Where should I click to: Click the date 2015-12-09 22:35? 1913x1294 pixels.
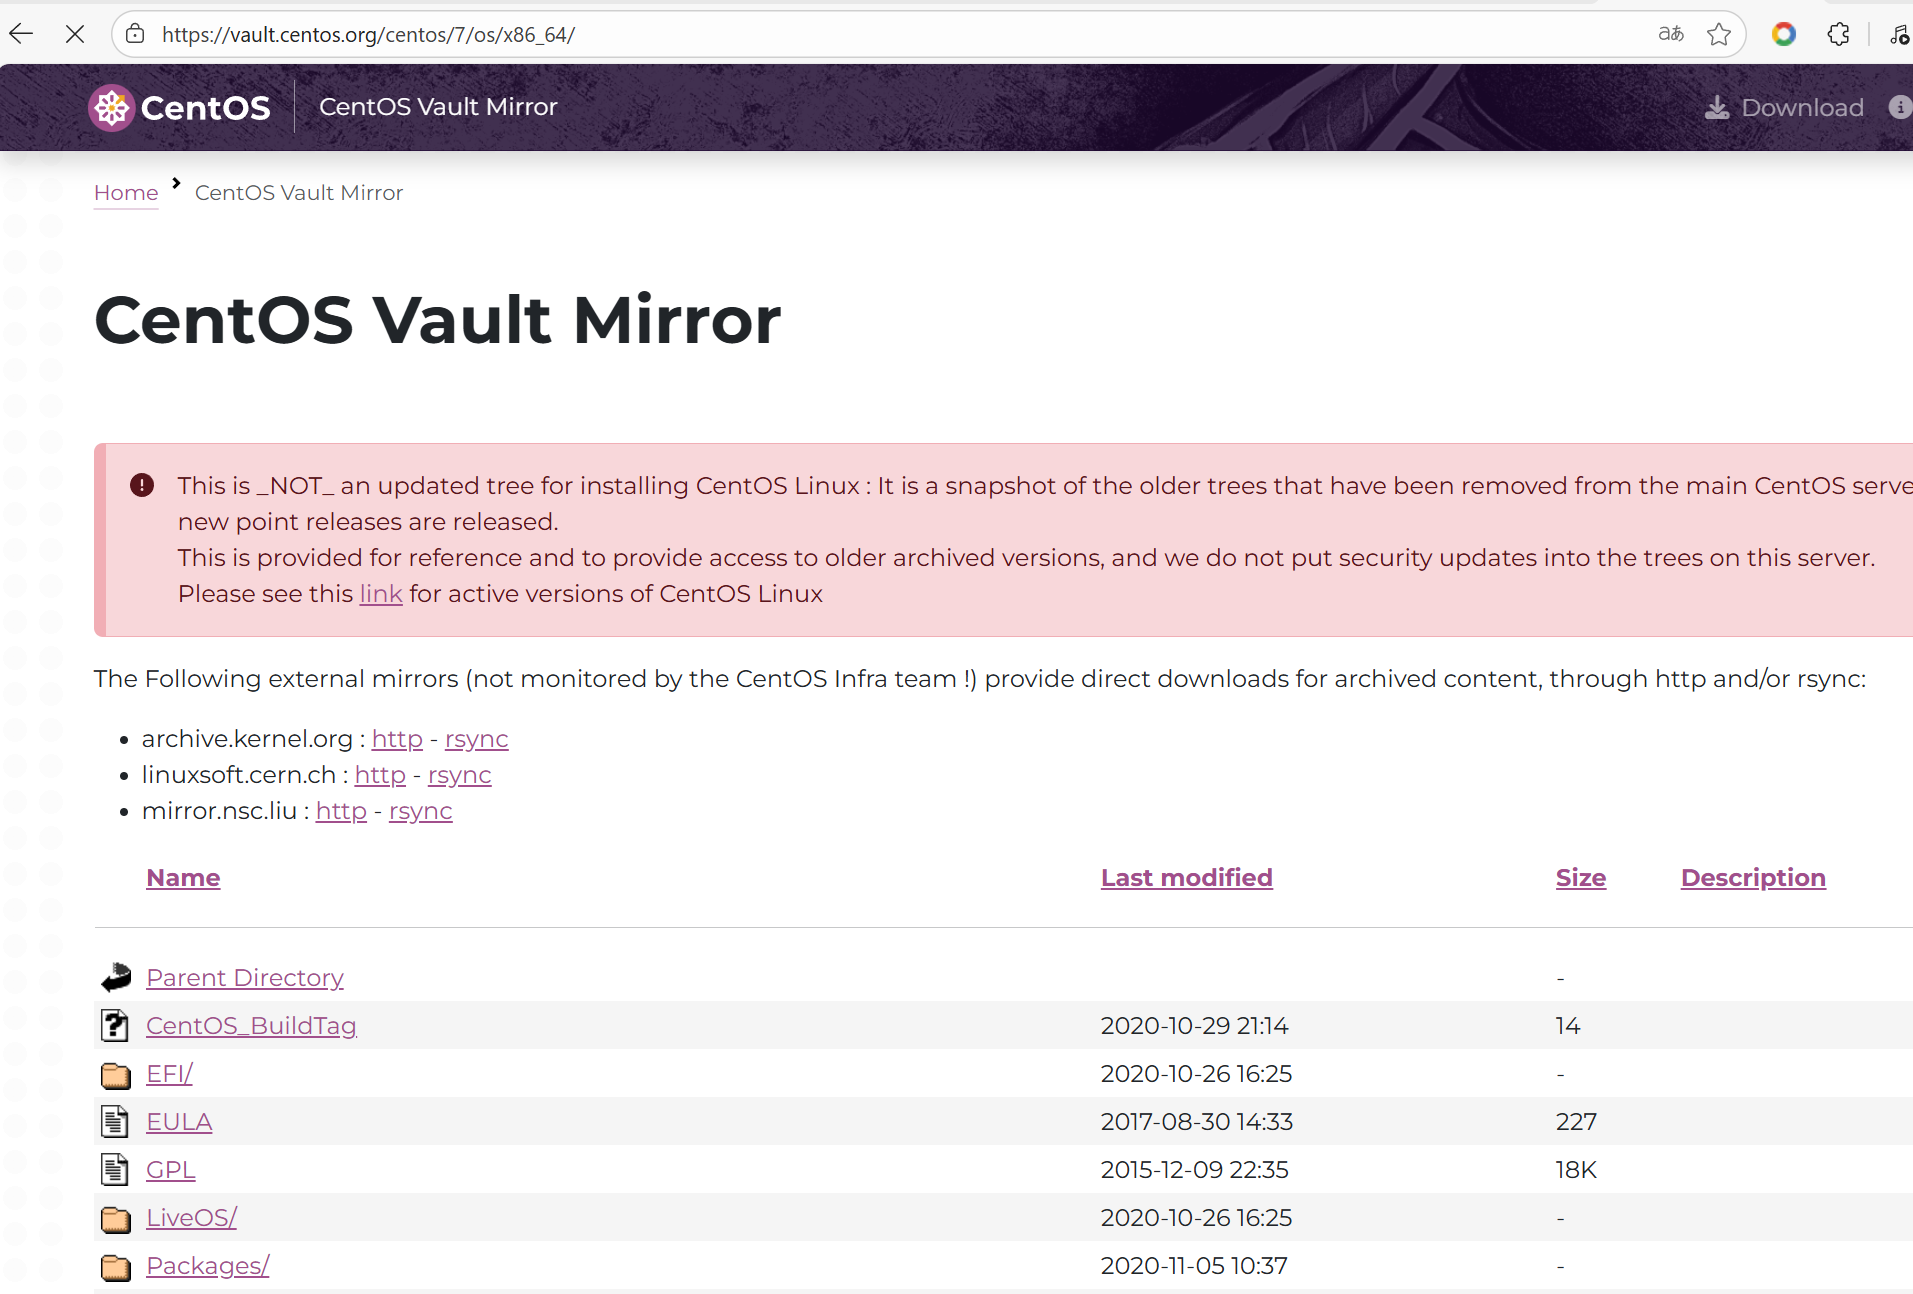(x=1194, y=1169)
